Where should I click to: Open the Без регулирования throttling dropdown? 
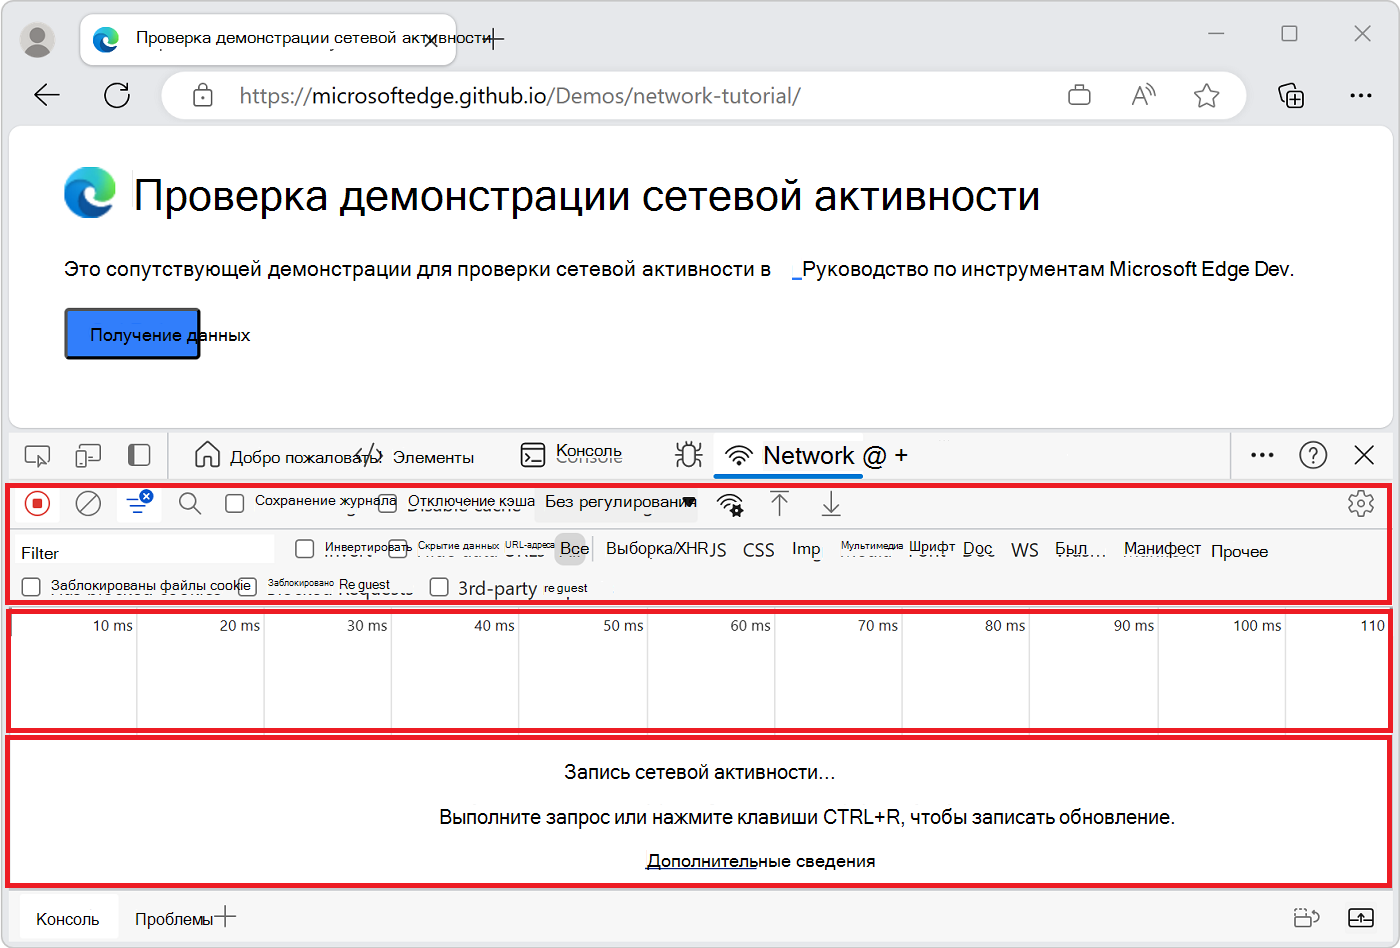coord(617,503)
